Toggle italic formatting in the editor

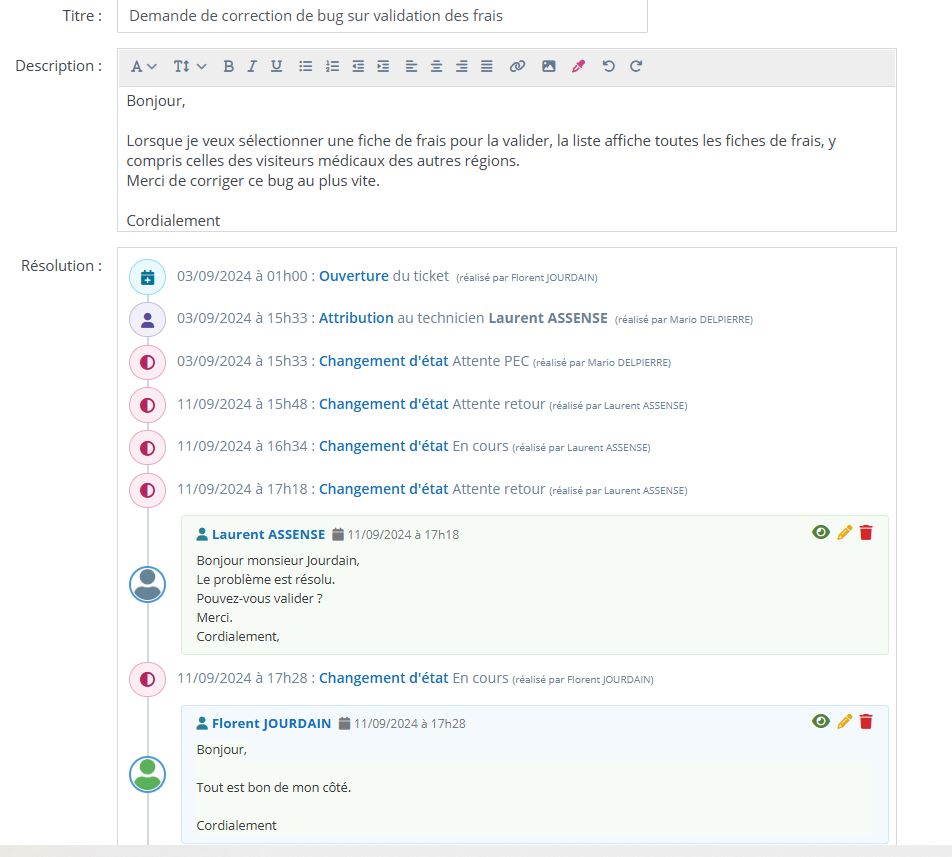coord(252,66)
